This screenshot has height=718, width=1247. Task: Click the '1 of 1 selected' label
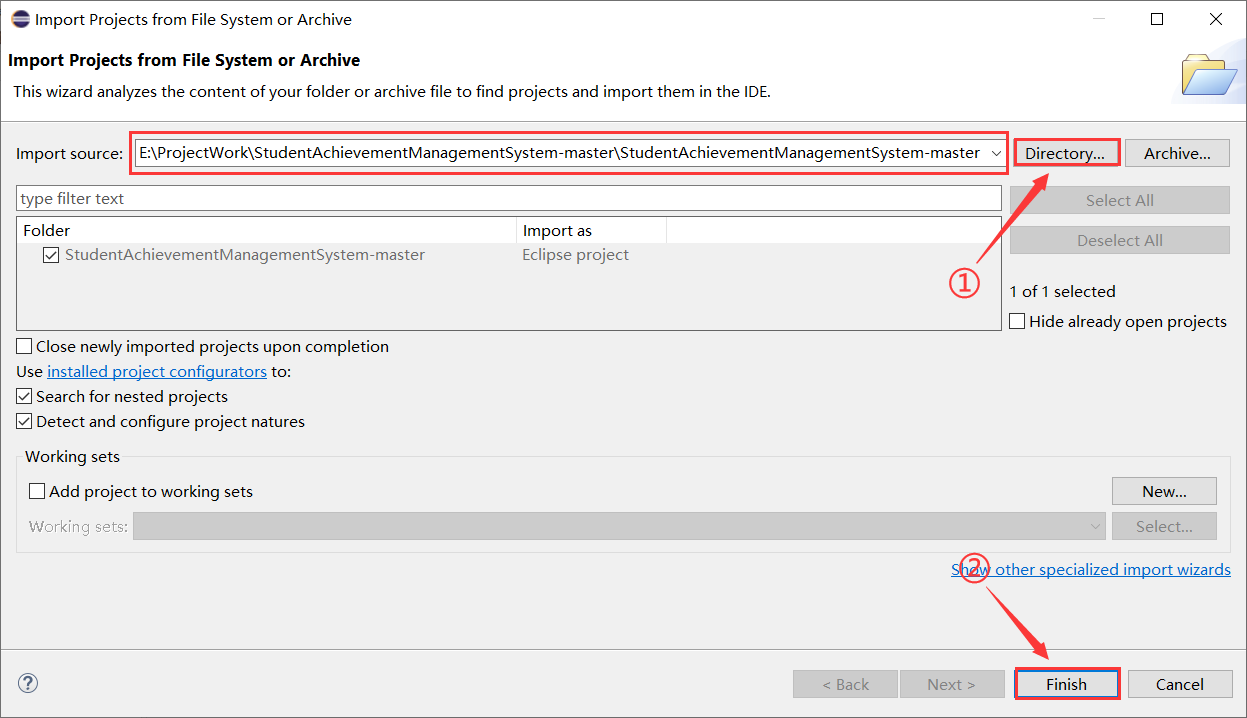click(x=1063, y=292)
